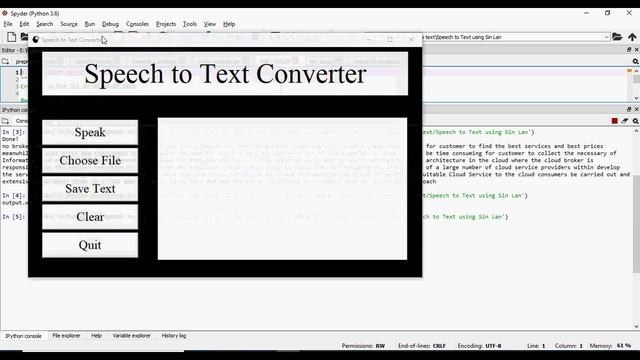The image size is (640, 360).
Task: Undock the Editor pane
Action: (629, 49)
